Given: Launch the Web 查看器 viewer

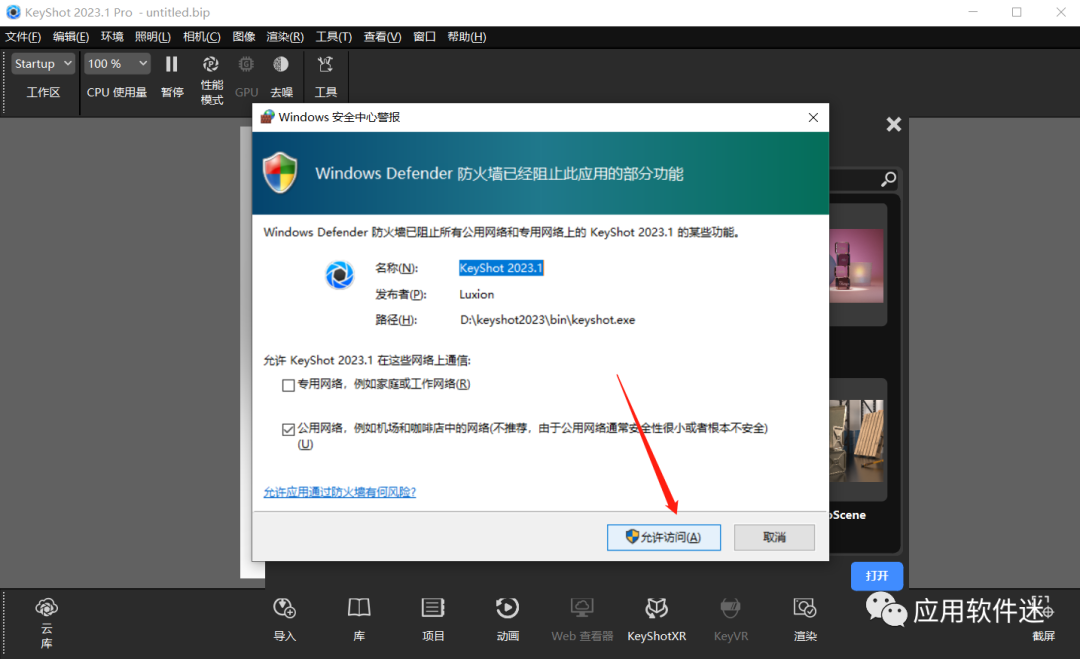Looking at the screenshot, I should [x=582, y=615].
